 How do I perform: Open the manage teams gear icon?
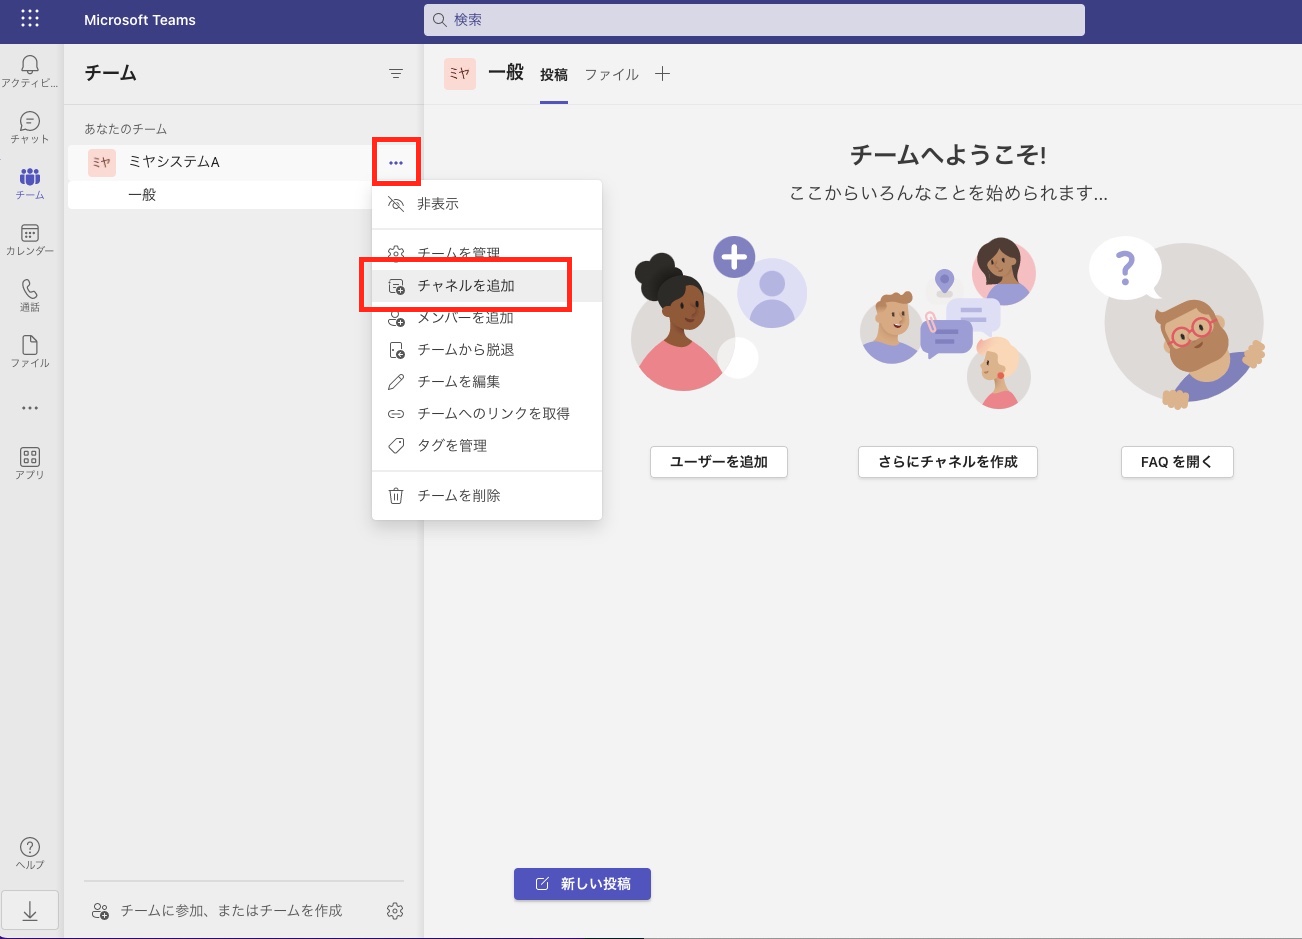(395, 910)
